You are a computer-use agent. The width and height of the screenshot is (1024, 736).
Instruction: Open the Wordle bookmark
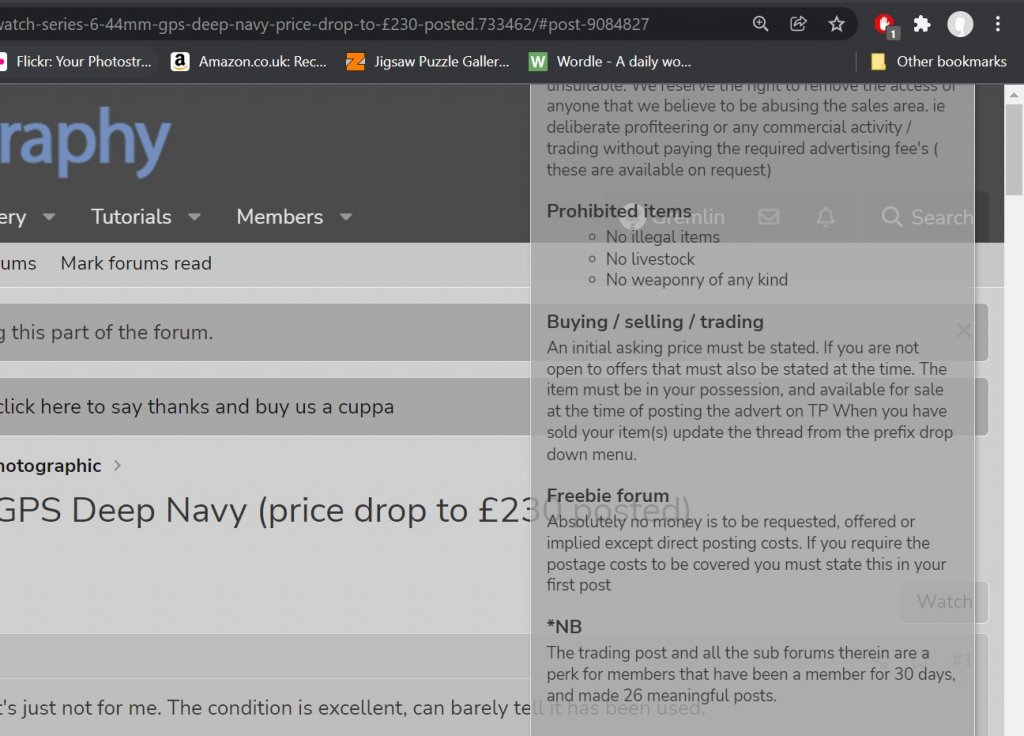coord(610,62)
